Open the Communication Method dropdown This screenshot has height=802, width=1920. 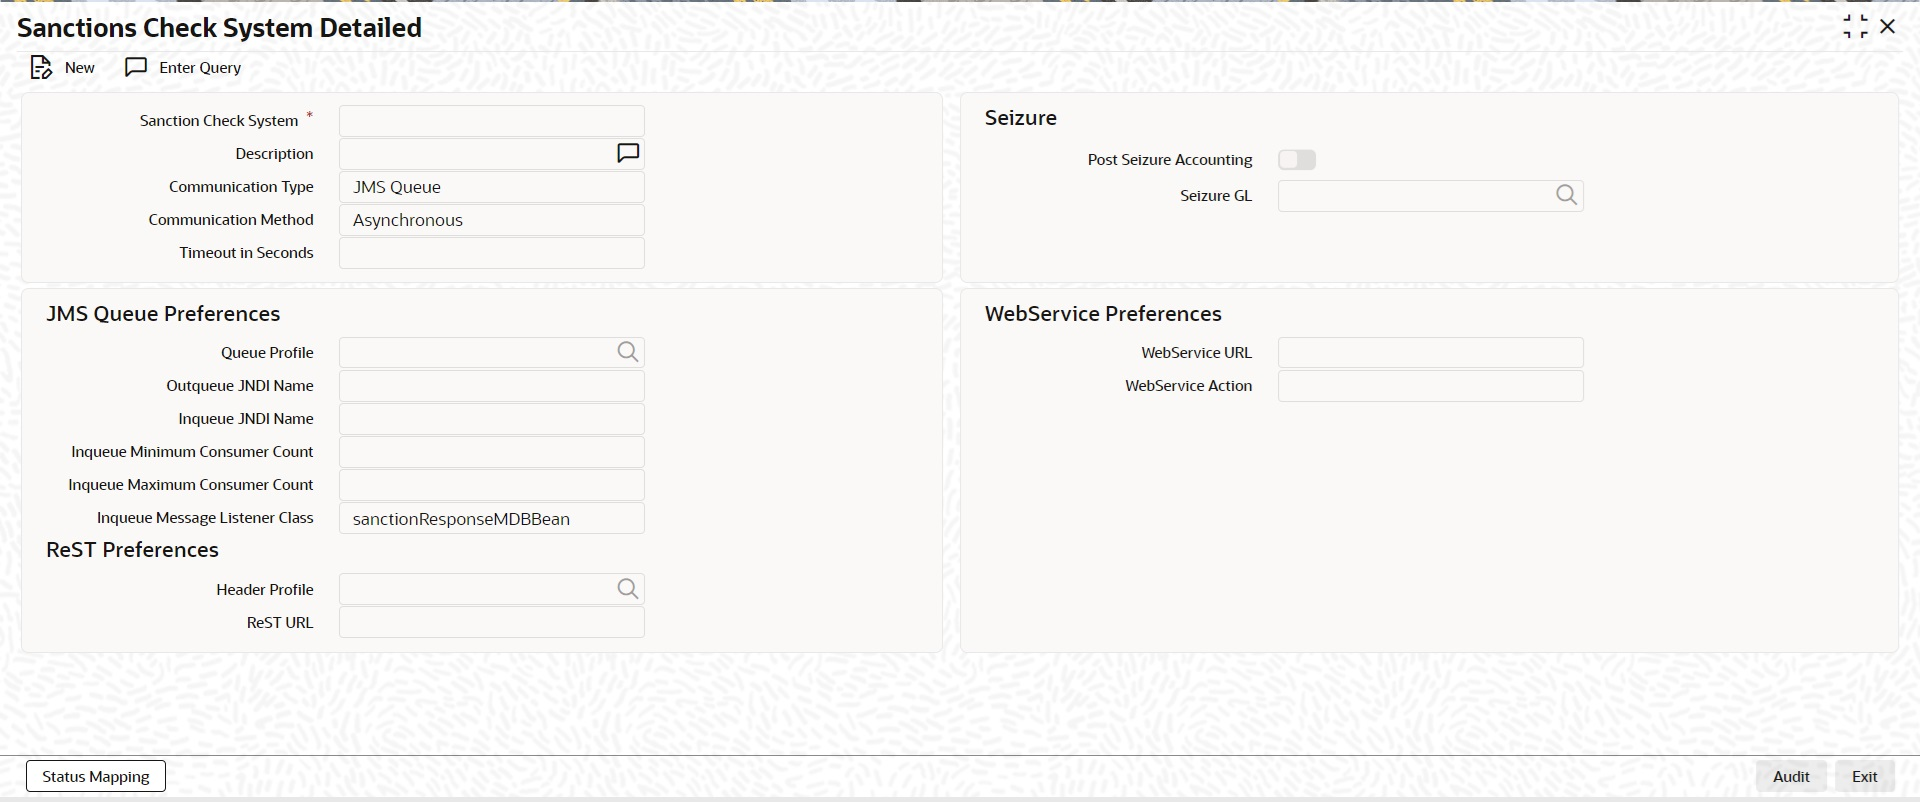point(492,220)
